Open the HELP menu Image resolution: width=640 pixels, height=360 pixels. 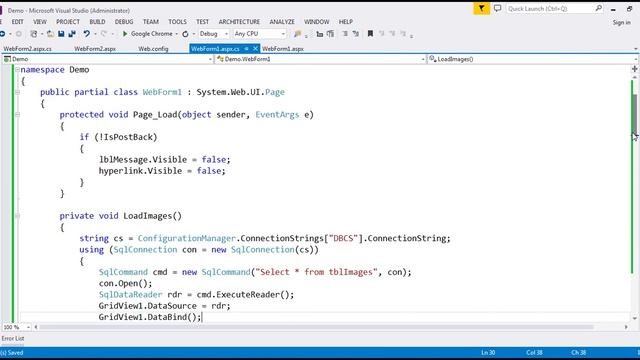point(346,22)
